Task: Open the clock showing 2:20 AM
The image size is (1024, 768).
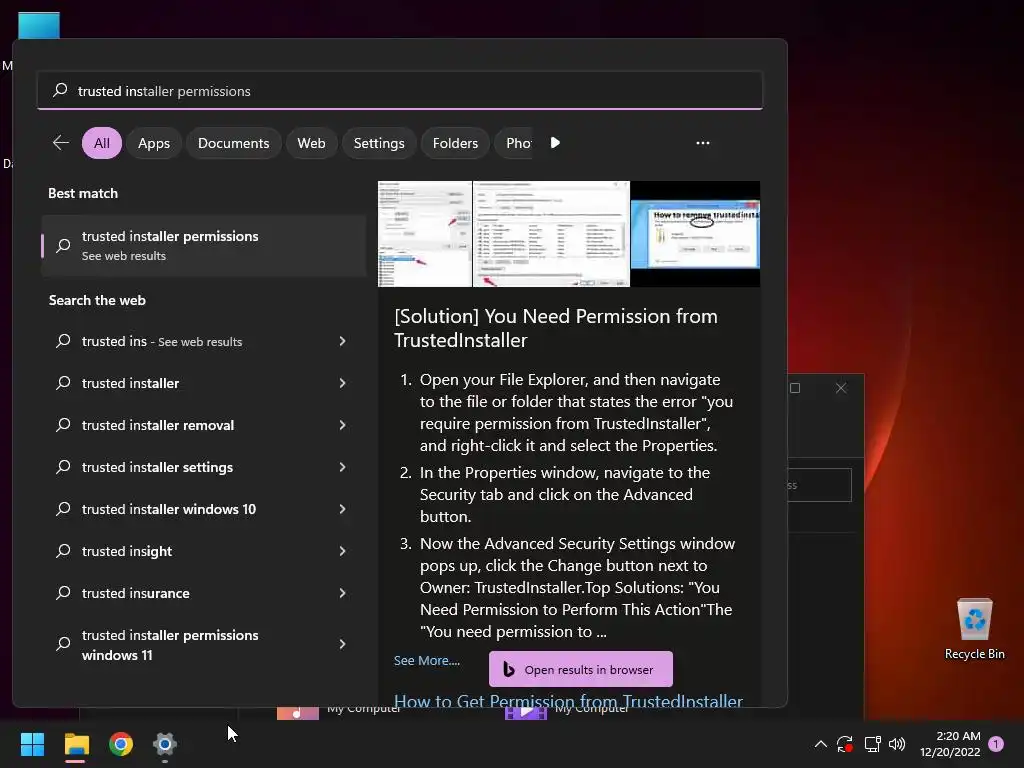Action: [x=950, y=744]
